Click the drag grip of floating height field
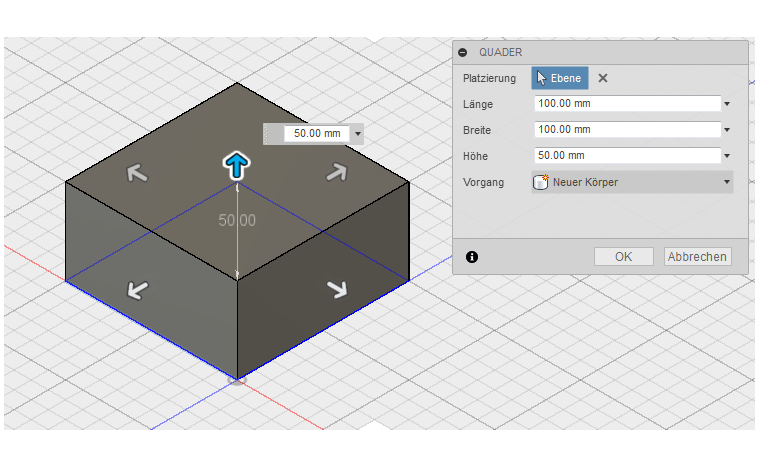 [267, 134]
